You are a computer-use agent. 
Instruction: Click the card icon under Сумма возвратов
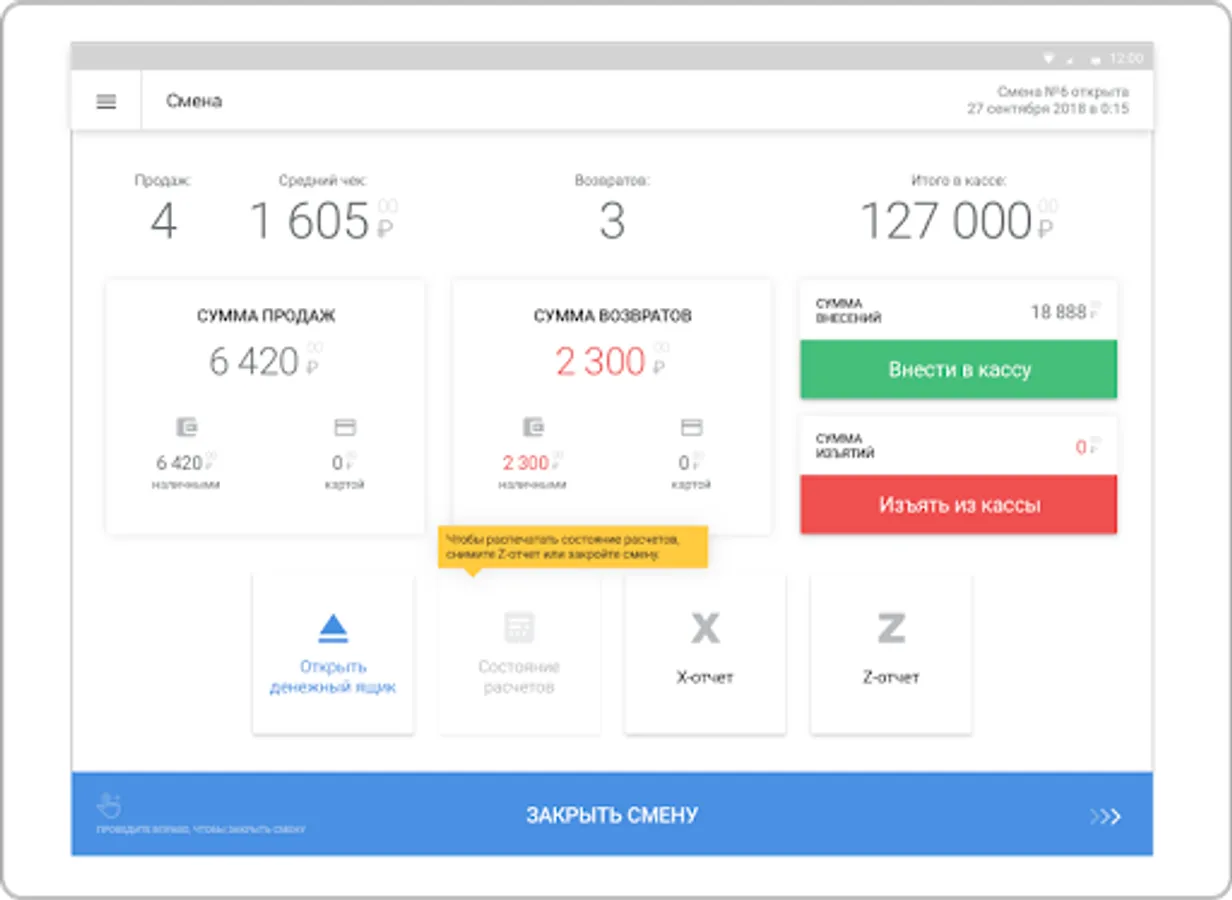tap(691, 428)
